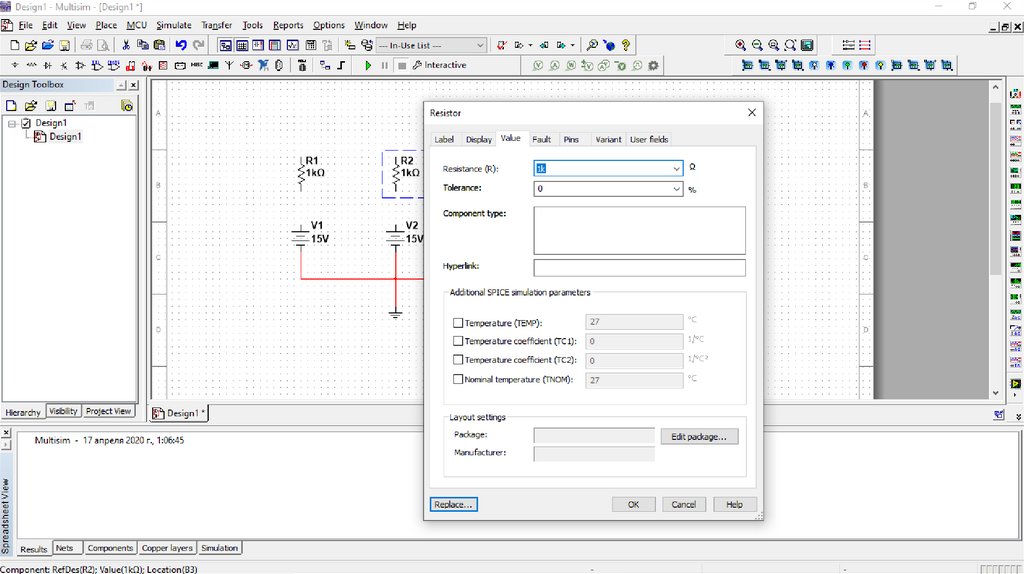Click the Save icon in the main toolbar
1024x574 pixels.
coord(64,45)
